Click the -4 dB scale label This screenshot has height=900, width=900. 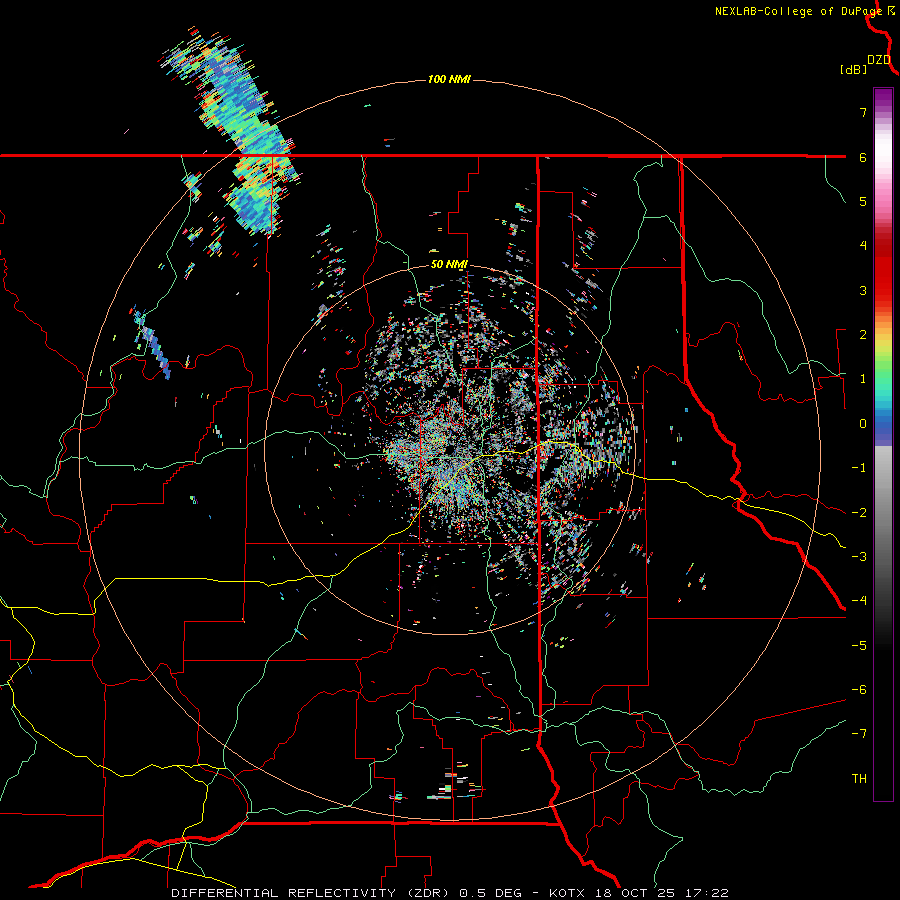(x=859, y=601)
